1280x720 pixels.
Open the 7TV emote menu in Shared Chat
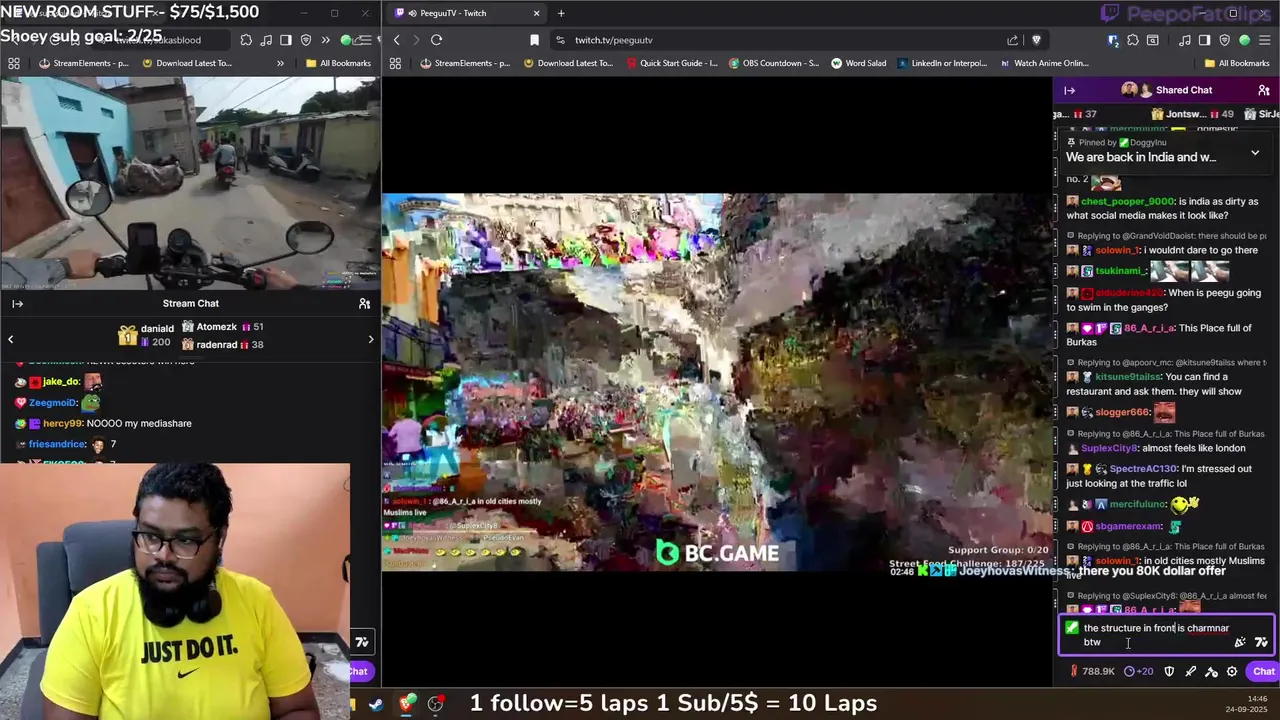pyautogui.click(x=1261, y=642)
